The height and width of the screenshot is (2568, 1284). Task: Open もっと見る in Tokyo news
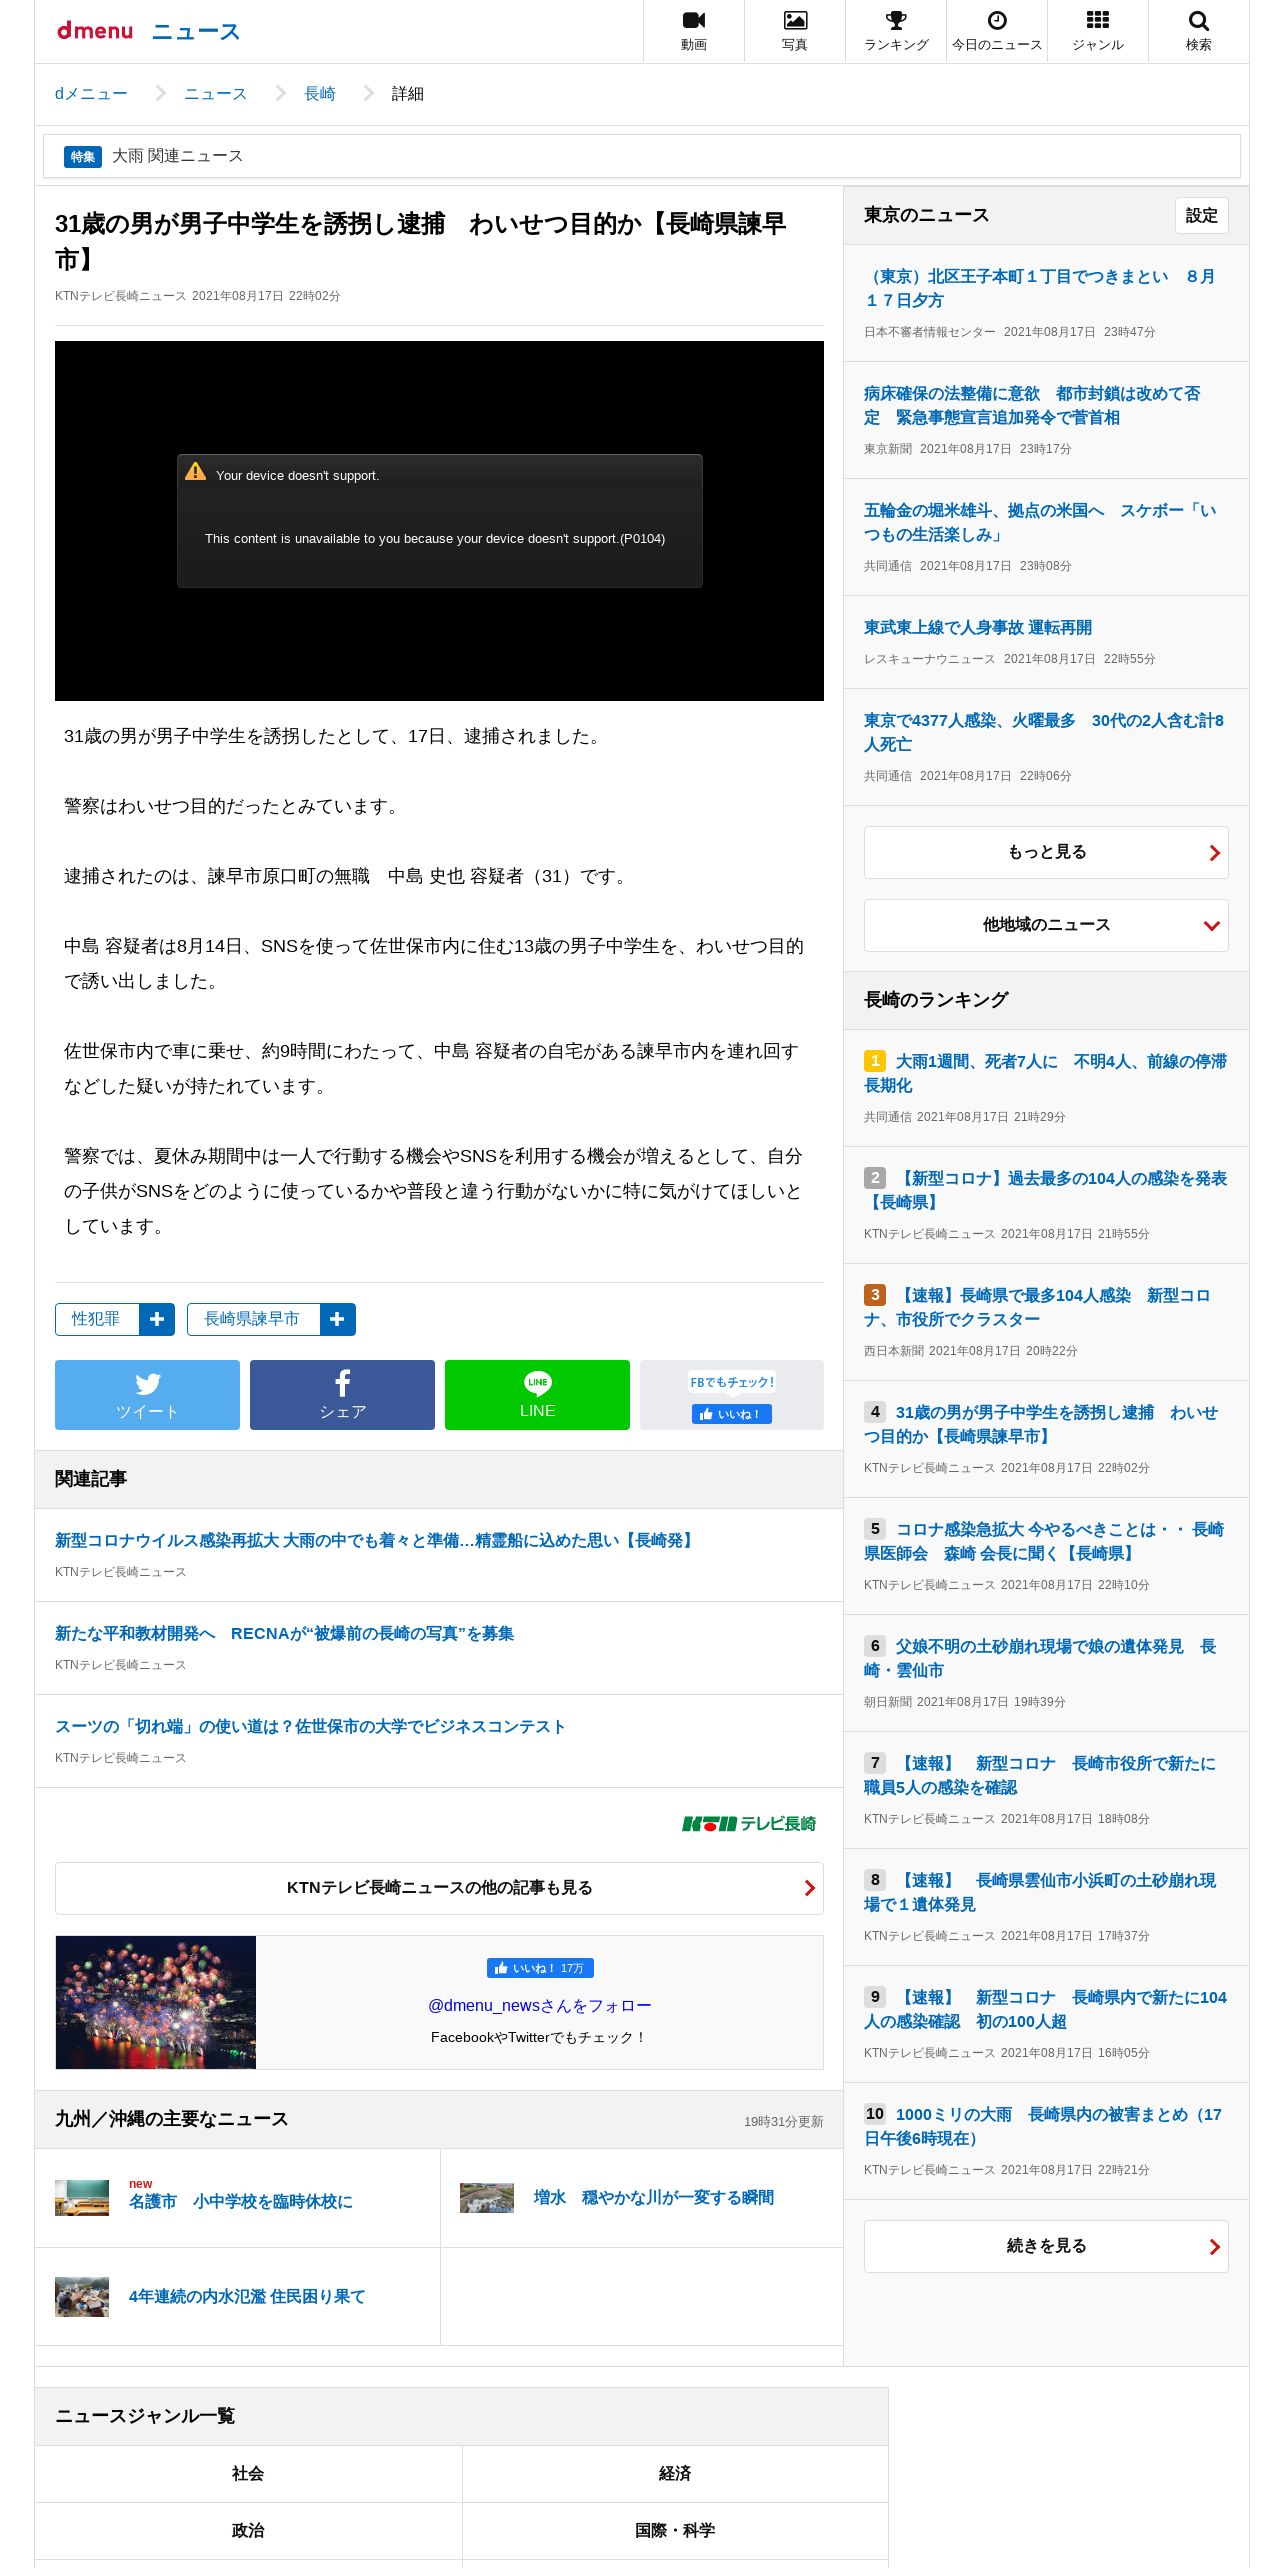[x=1046, y=852]
